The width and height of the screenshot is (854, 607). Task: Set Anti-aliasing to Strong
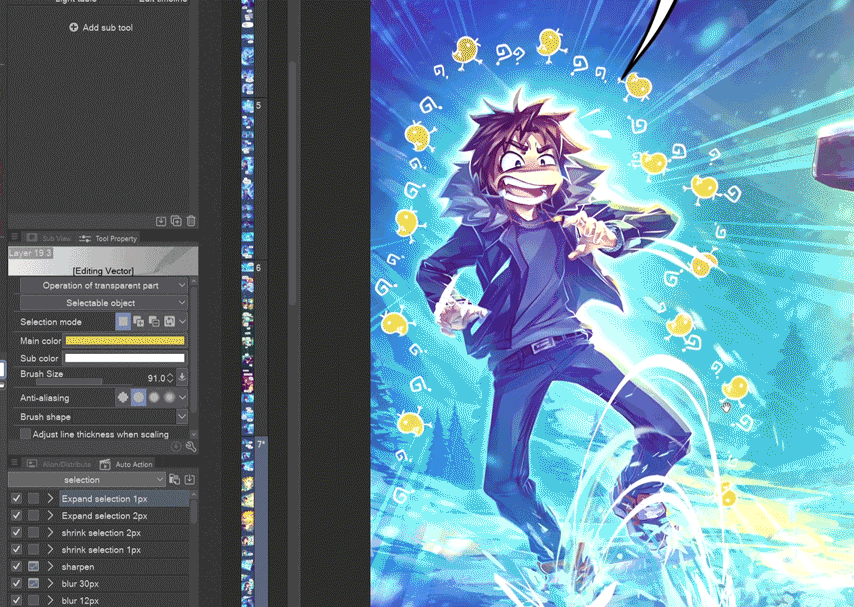[169, 398]
